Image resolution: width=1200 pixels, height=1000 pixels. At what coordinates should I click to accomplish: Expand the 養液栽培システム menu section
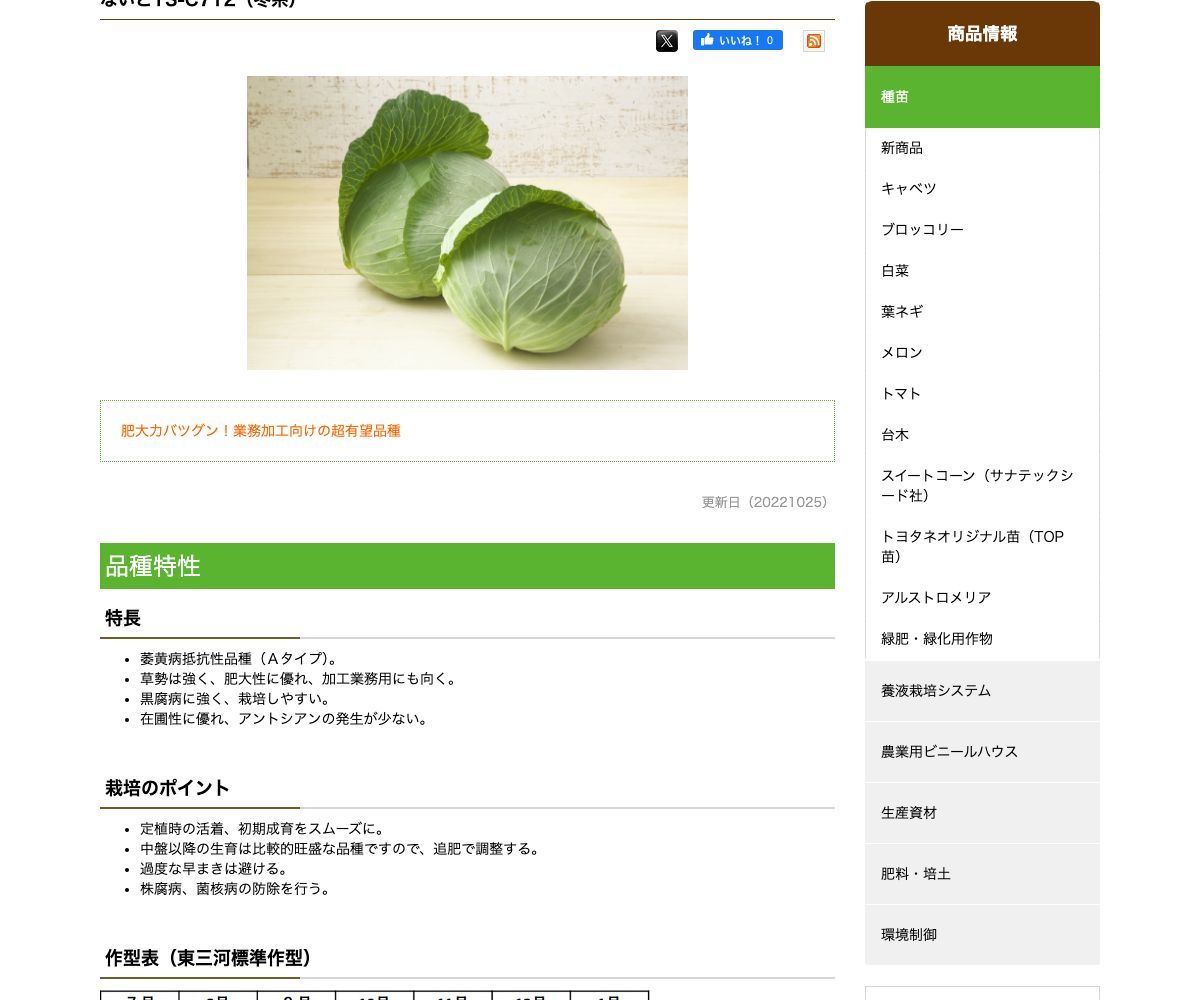[x=982, y=691]
